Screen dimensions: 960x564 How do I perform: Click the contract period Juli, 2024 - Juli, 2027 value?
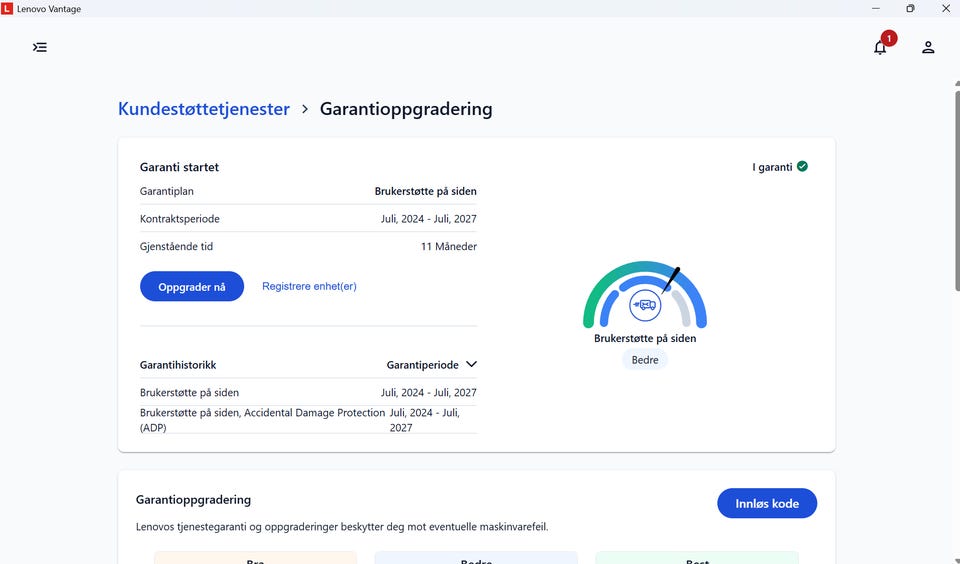point(429,219)
